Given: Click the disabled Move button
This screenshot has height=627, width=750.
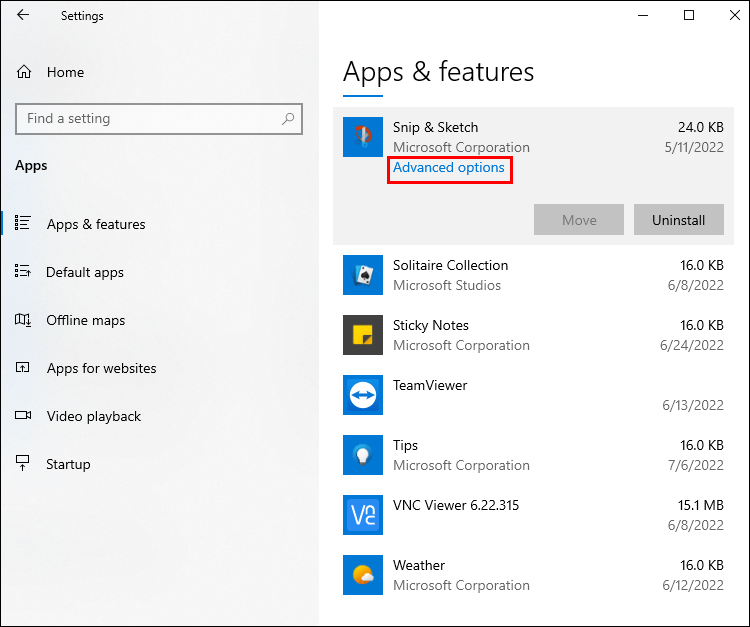Looking at the screenshot, I should click(579, 220).
